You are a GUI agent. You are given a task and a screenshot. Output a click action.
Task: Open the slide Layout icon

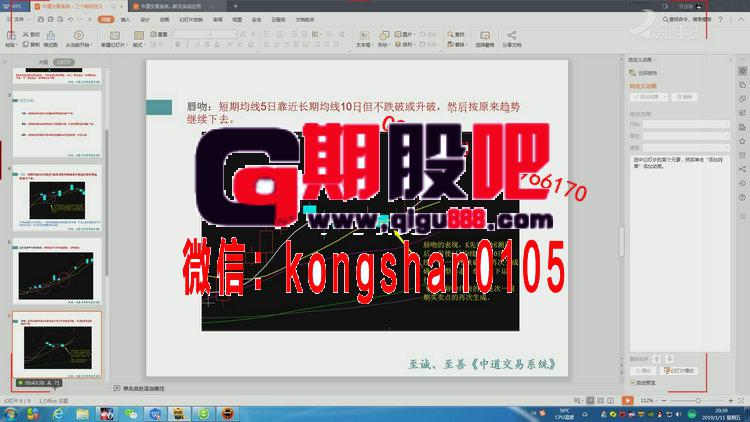coord(139,35)
